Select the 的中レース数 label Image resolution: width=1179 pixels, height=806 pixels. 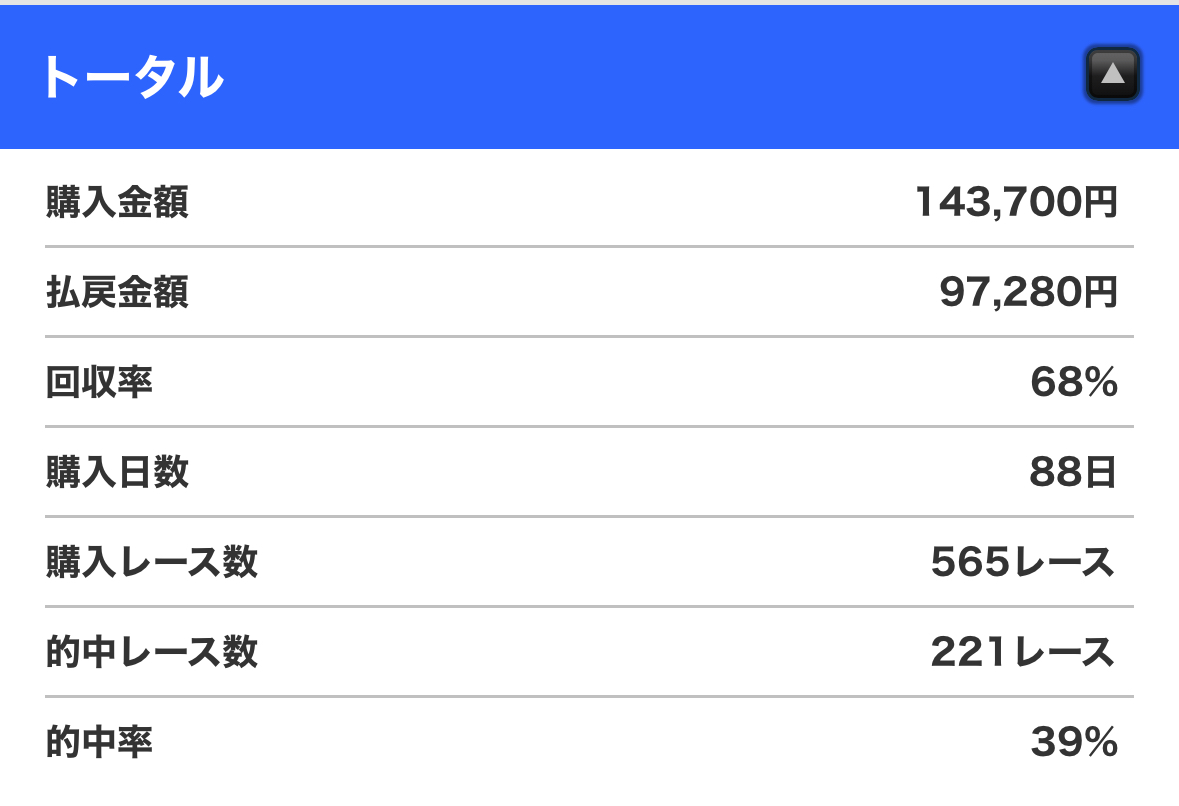[x=152, y=653]
